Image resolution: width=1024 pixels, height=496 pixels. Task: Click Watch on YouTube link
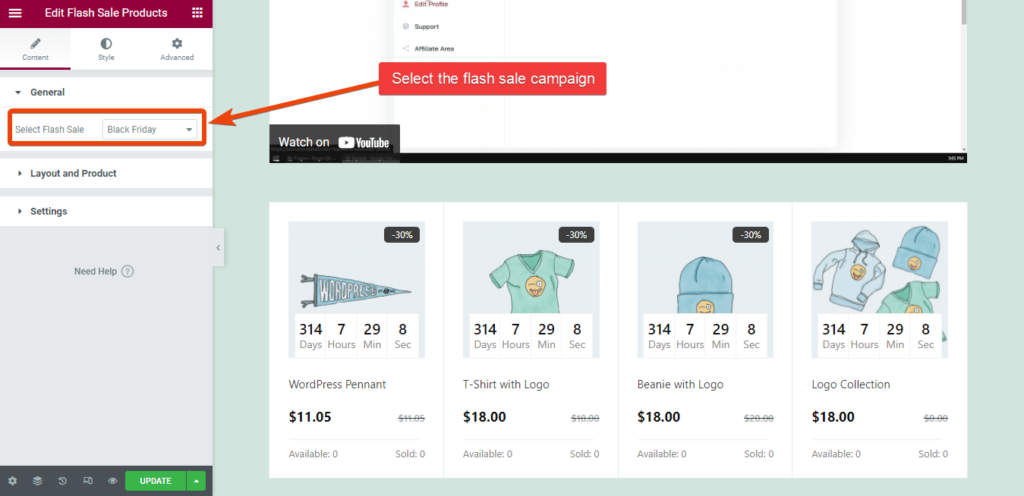point(334,142)
